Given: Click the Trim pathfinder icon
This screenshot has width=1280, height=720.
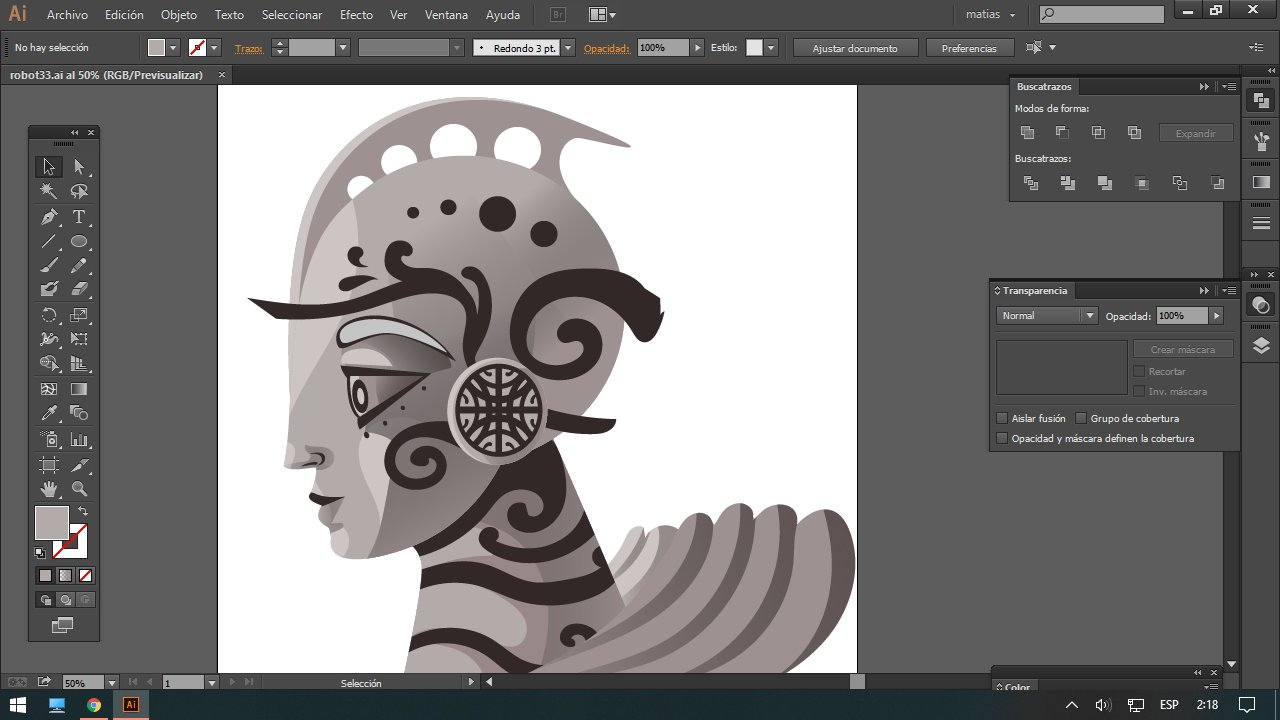Looking at the screenshot, I should tap(1067, 183).
